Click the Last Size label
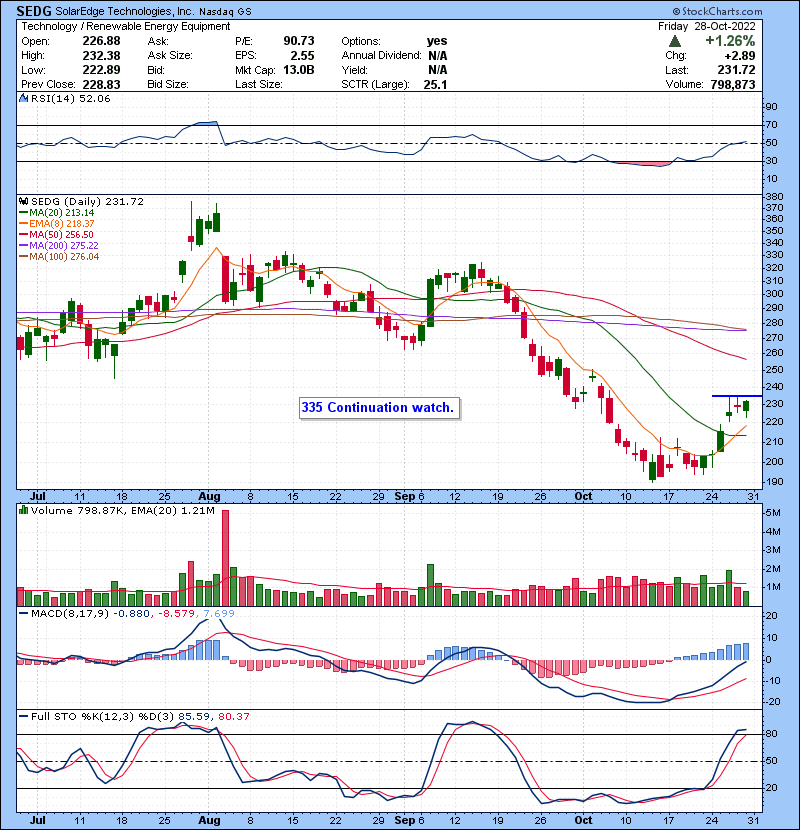This screenshot has width=800, height=830. 258,85
